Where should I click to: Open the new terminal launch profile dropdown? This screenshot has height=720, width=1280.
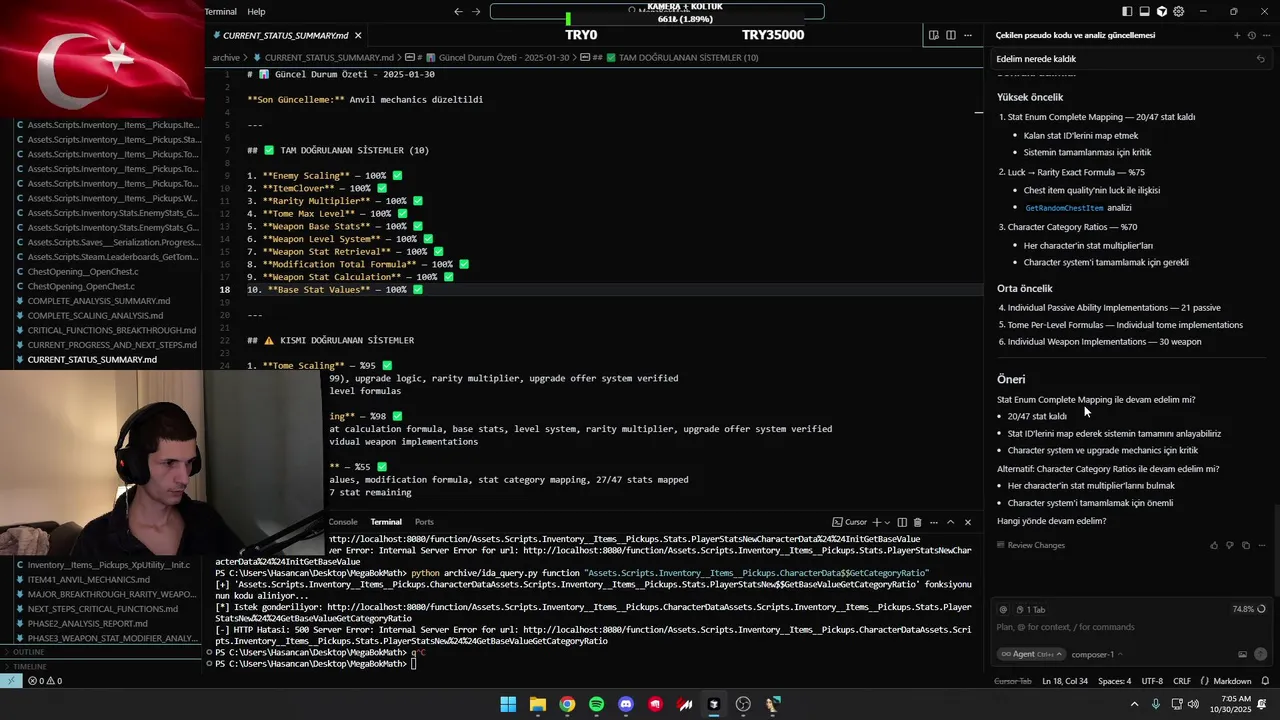tap(887, 522)
